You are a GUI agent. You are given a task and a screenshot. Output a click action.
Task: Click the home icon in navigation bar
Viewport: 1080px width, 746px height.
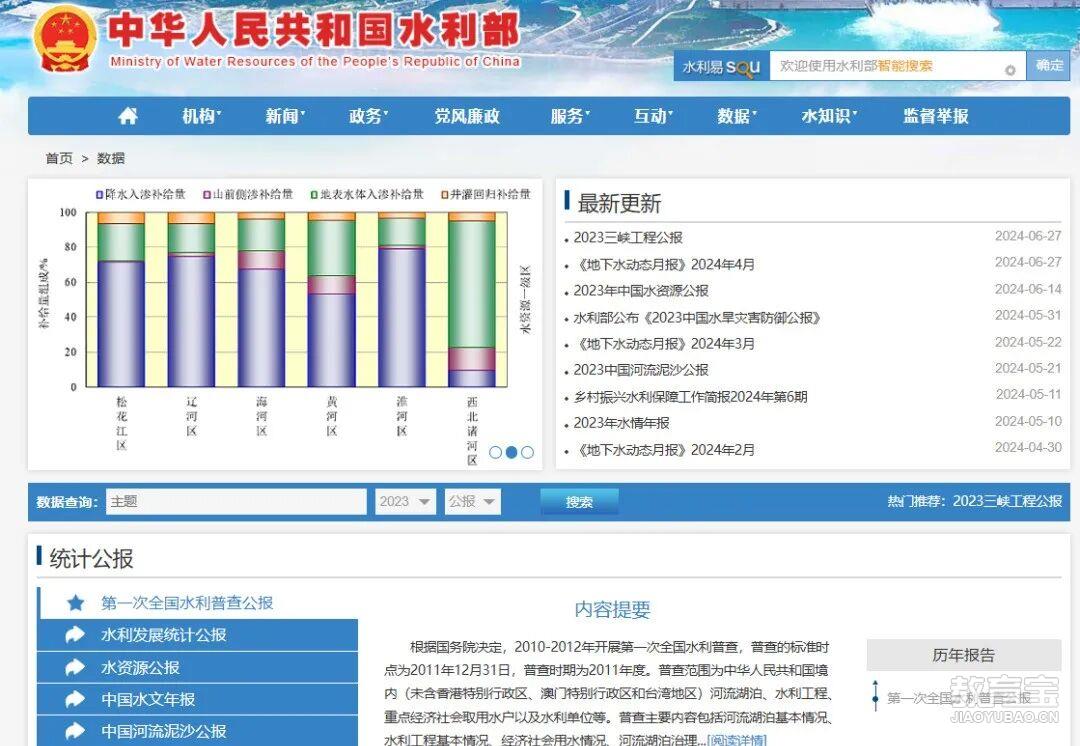(127, 115)
